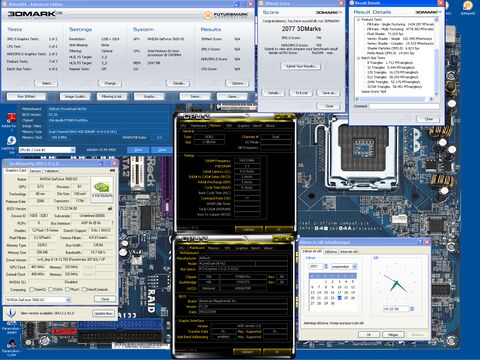Collapse Batch Size Tests tree node
This screenshot has width=480, height=360.
point(359,58)
